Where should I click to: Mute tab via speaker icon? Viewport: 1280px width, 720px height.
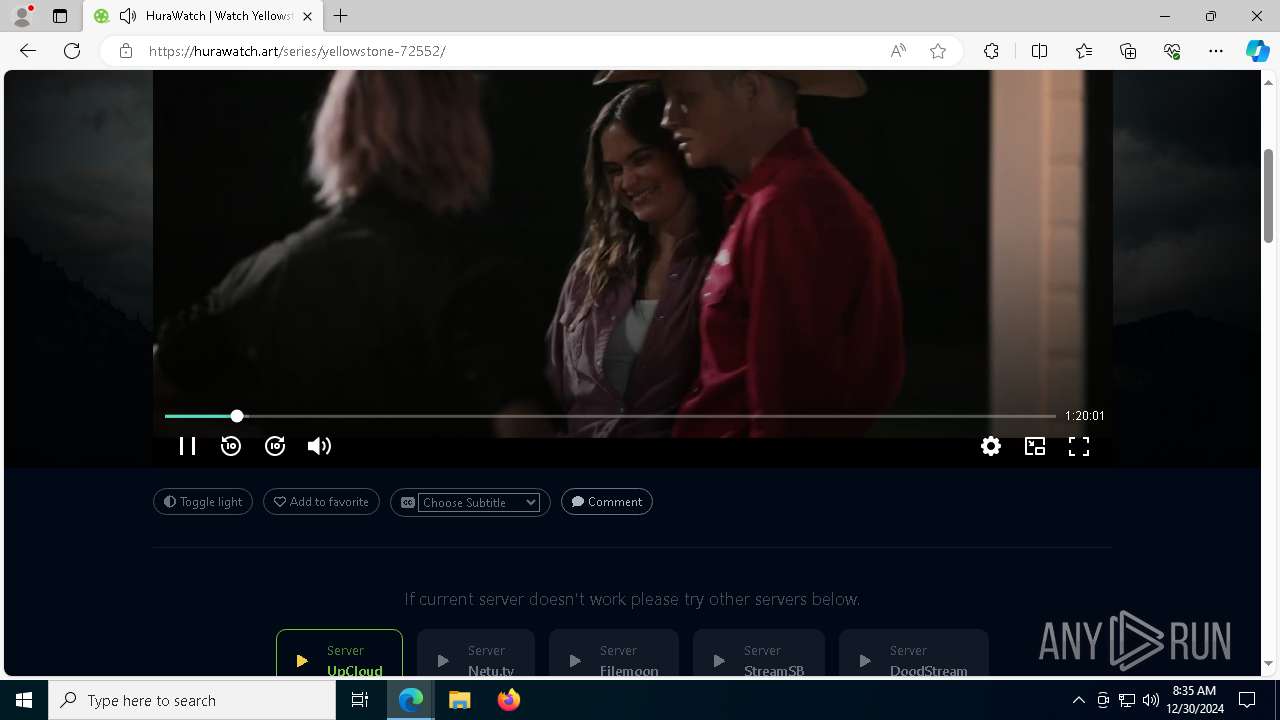[128, 16]
